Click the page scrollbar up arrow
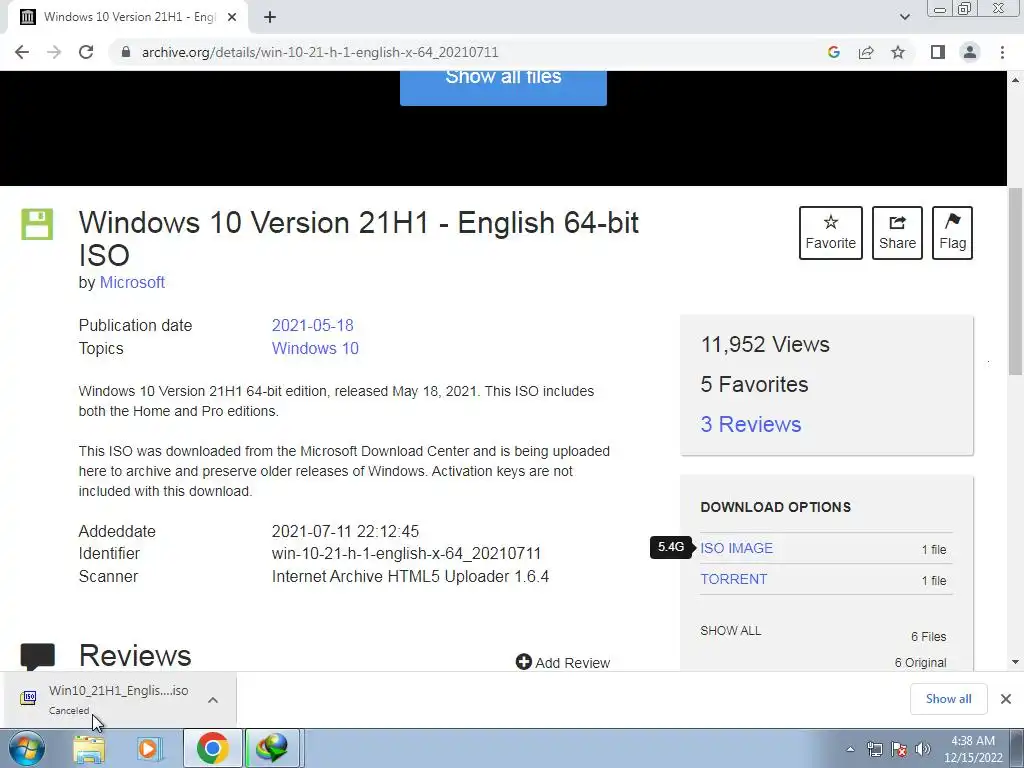This screenshot has width=1024, height=768. tap(1016, 80)
